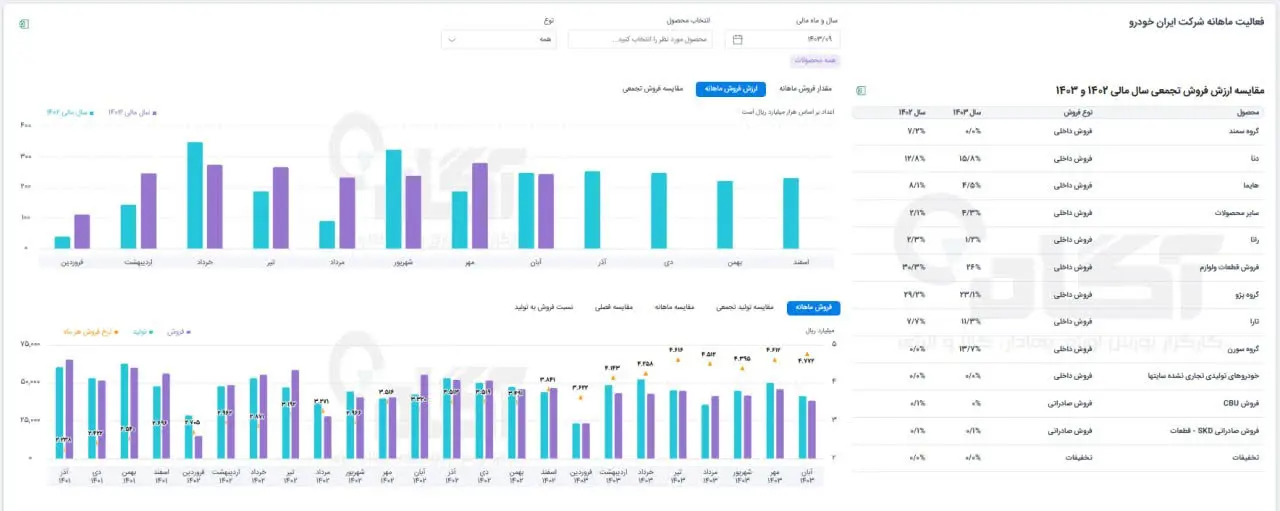Select the خودروهای تولیدی تجاری نشده سایتها row
This screenshot has width=1280, height=511.
point(1060,376)
